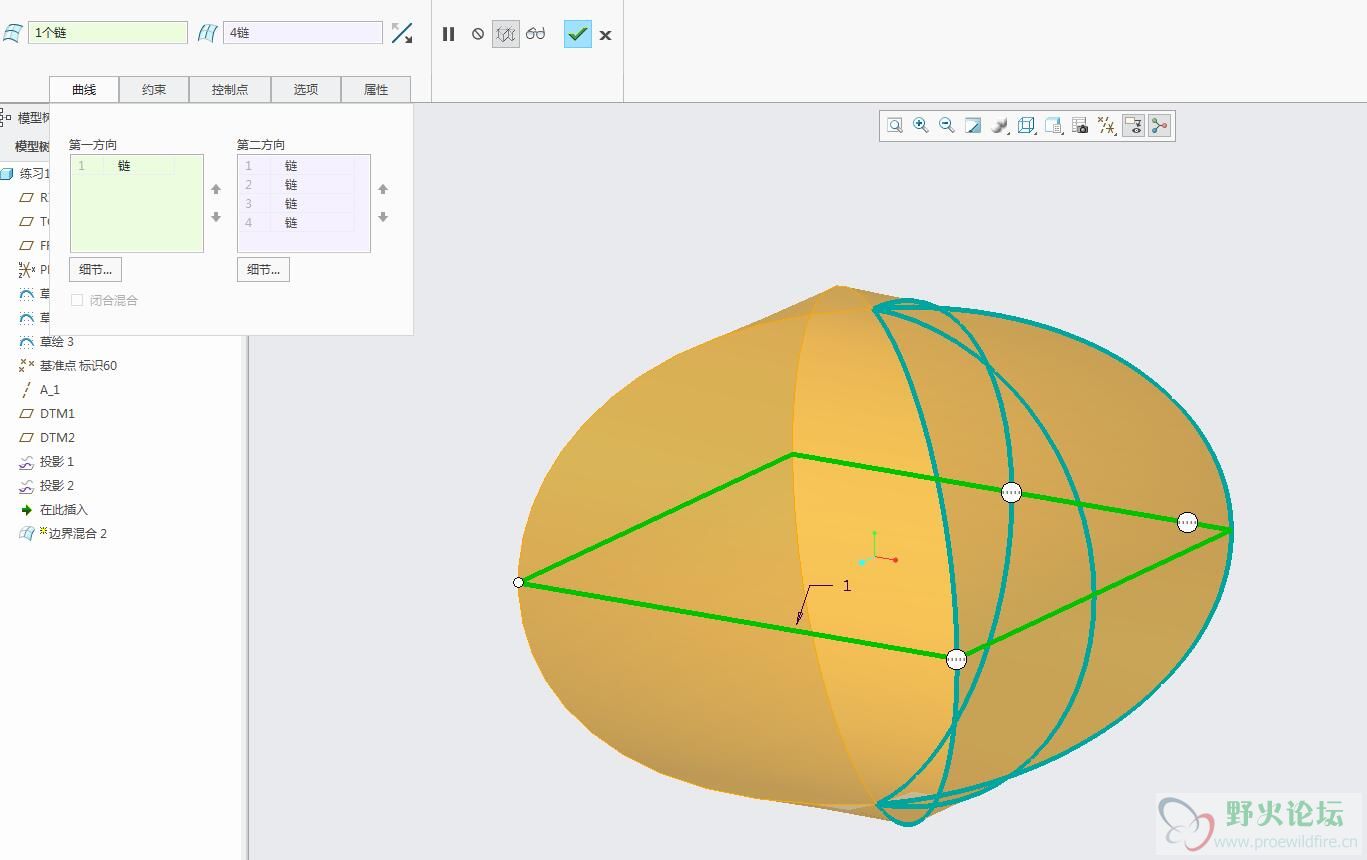Click the left endpoint drag handle

click(518, 582)
